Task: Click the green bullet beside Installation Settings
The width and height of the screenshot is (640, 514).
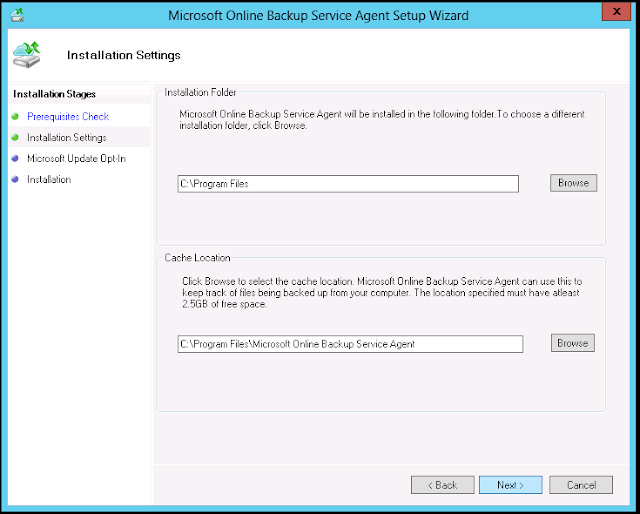Action: [x=15, y=138]
